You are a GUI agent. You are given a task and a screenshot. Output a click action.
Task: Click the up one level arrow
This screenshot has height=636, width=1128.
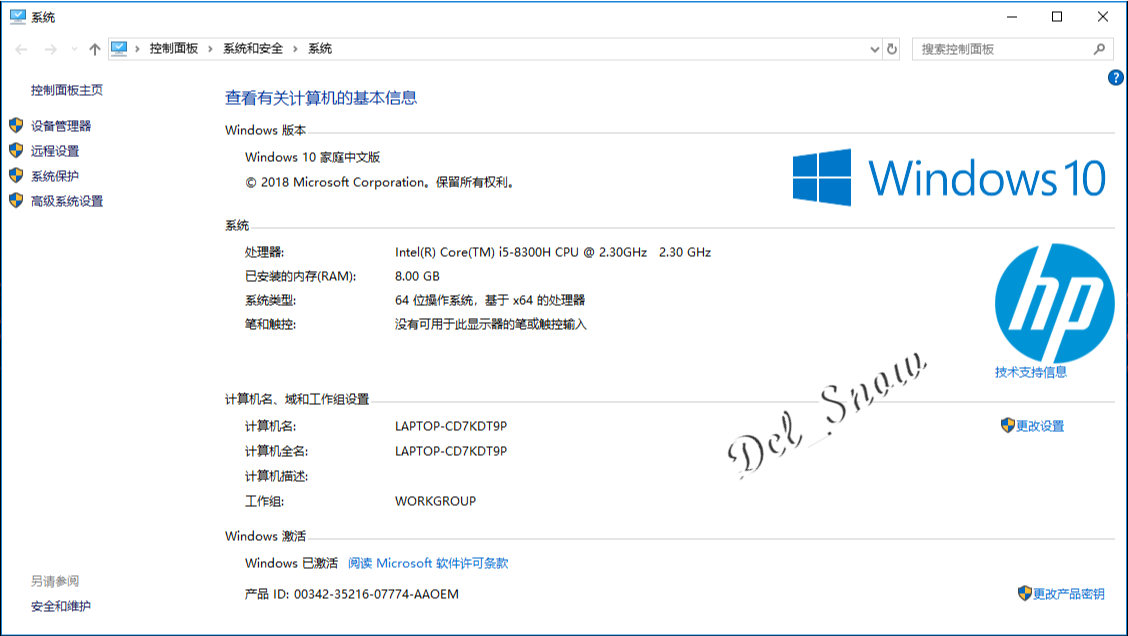point(94,49)
